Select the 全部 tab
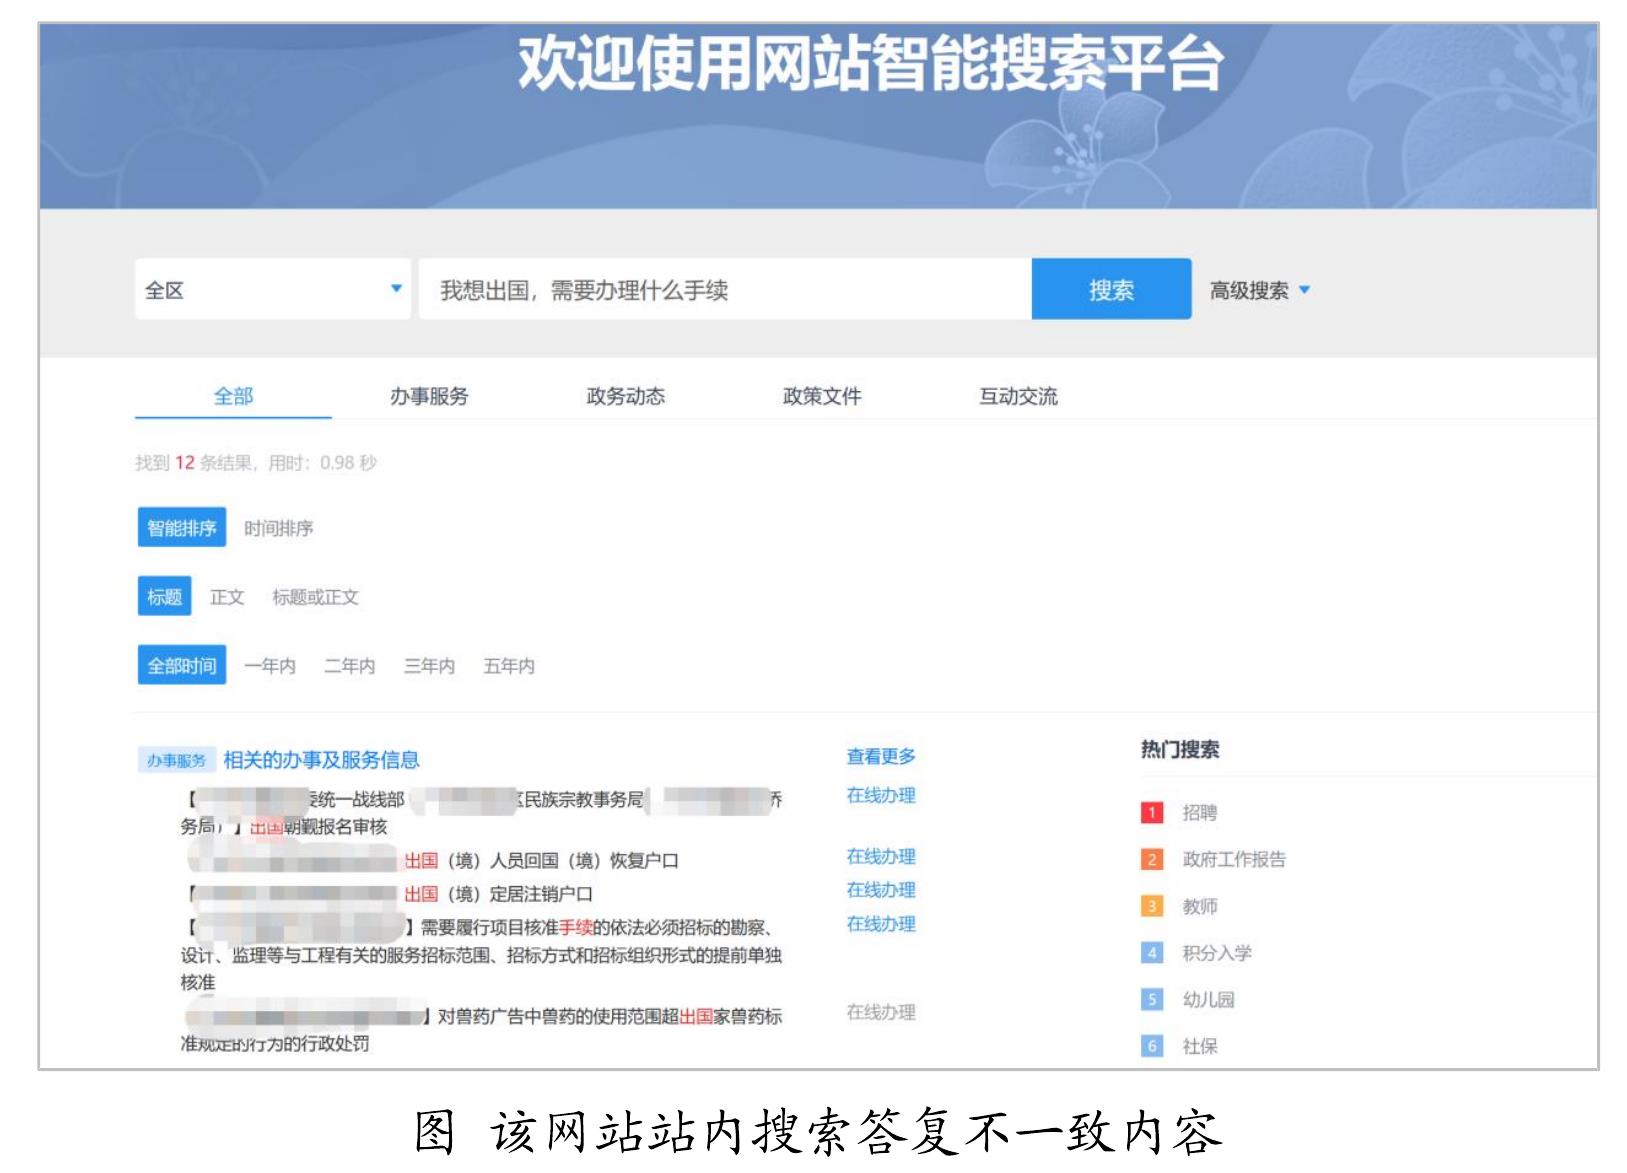Viewport: 1627px width, 1173px height. coord(233,396)
